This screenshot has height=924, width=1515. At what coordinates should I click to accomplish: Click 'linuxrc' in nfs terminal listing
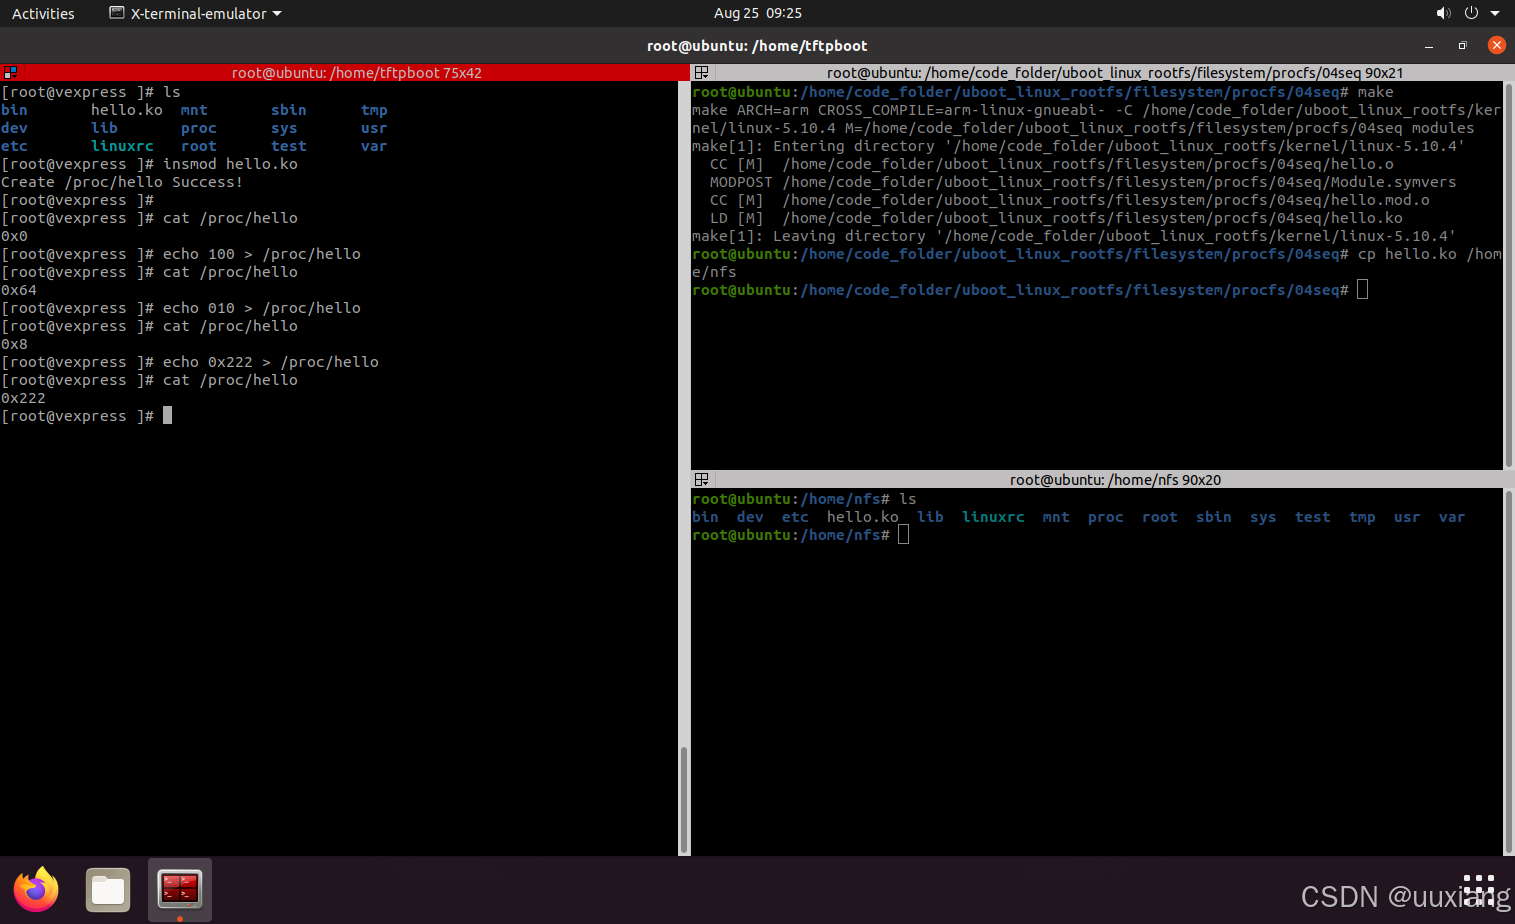tap(993, 517)
